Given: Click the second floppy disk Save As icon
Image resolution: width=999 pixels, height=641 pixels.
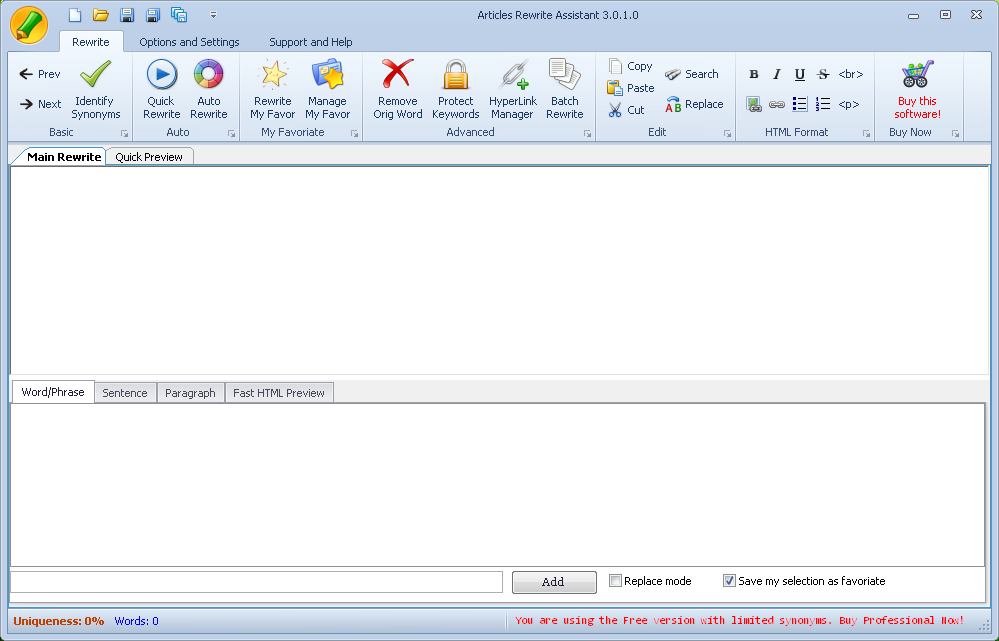Looking at the screenshot, I should (x=153, y=15).
